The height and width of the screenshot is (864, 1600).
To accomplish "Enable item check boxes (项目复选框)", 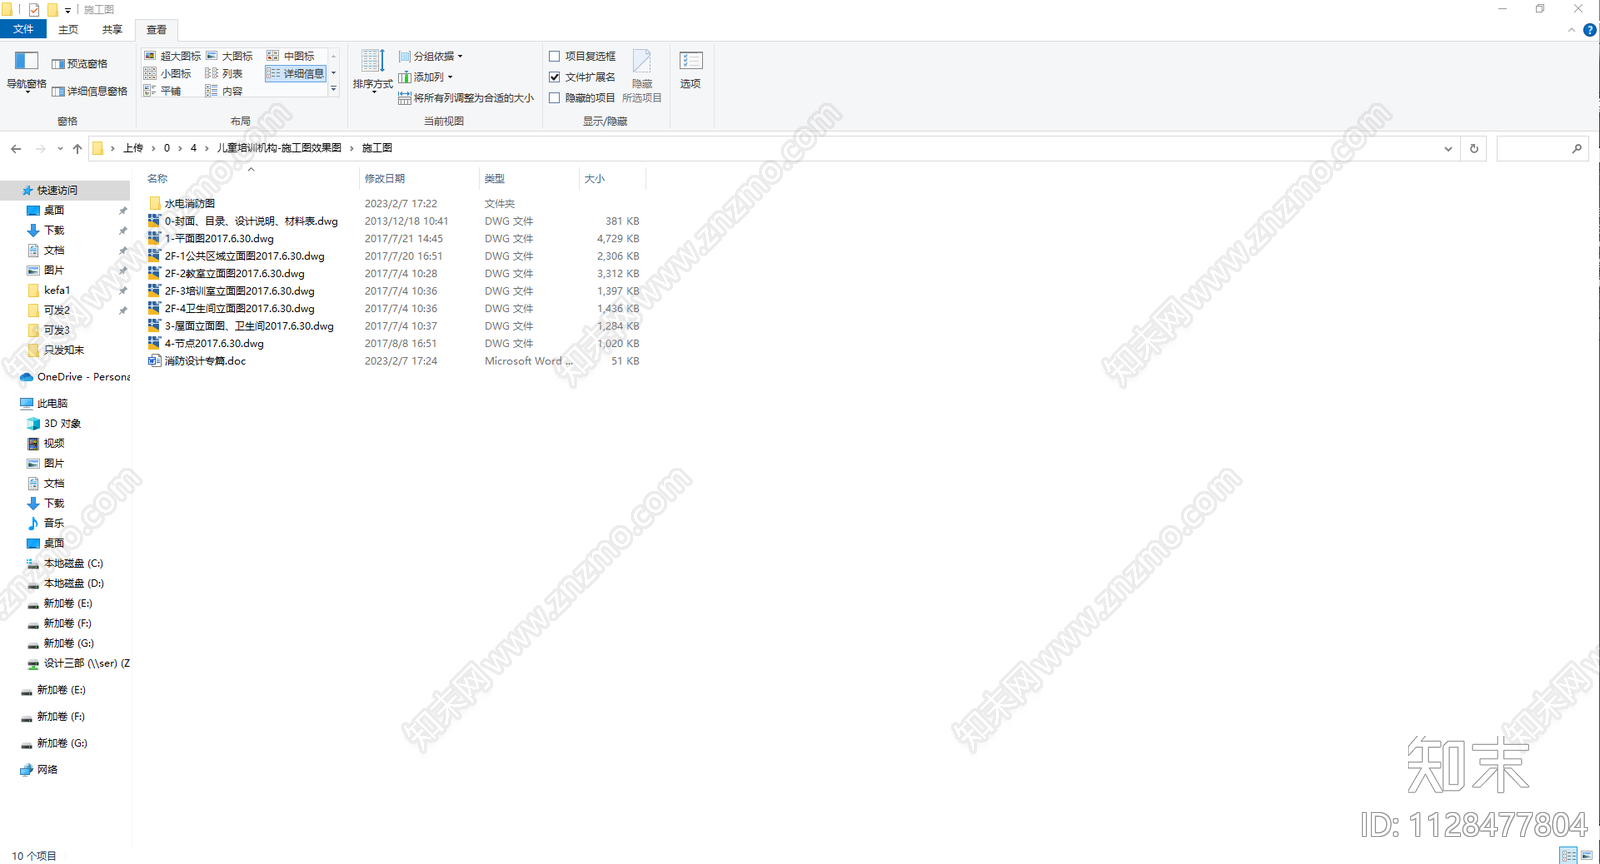I will [582, 56].
